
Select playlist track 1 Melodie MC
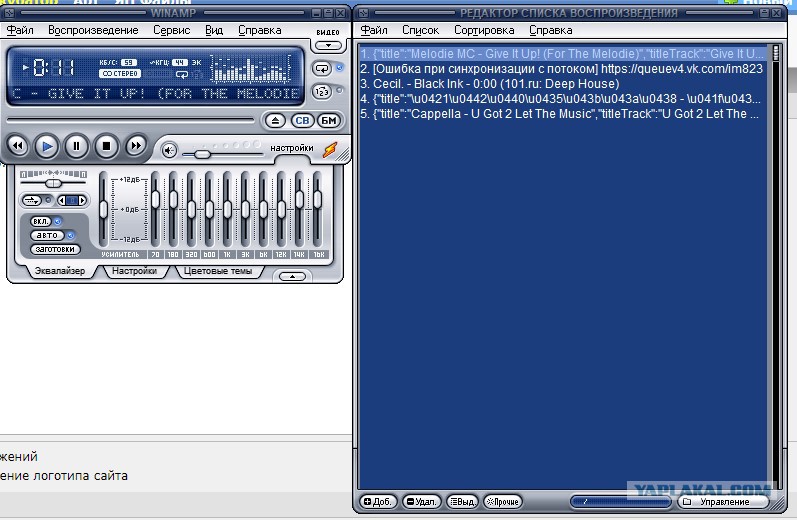click(562, 53)
